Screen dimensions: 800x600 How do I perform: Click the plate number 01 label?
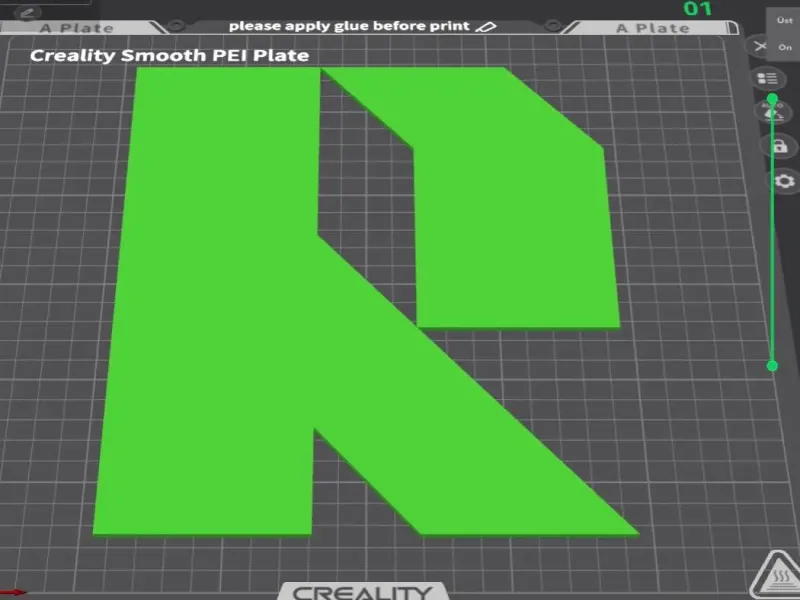coord(697,9)
